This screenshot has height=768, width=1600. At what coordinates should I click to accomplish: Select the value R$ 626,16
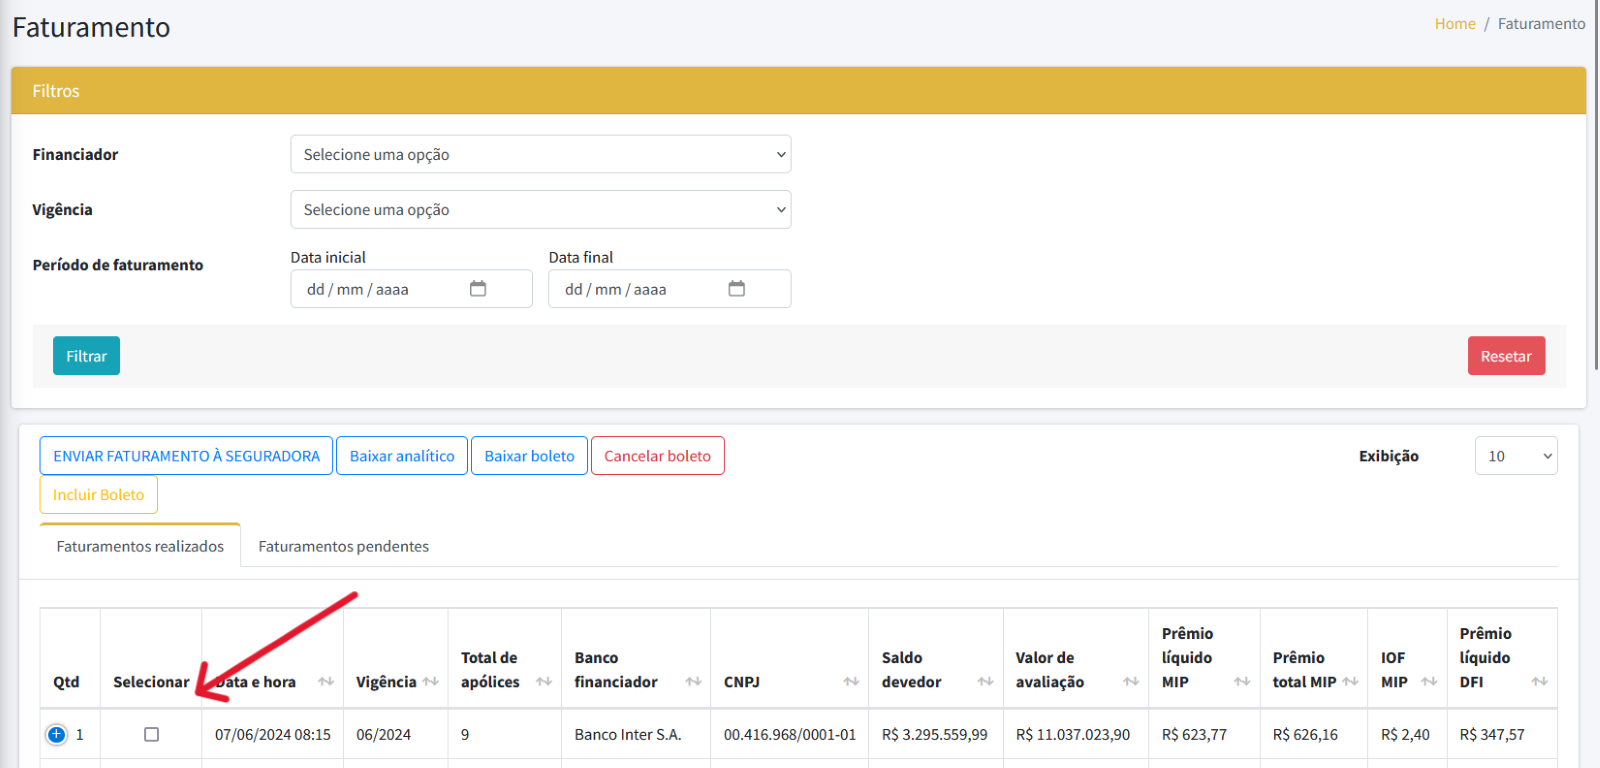1305,734
